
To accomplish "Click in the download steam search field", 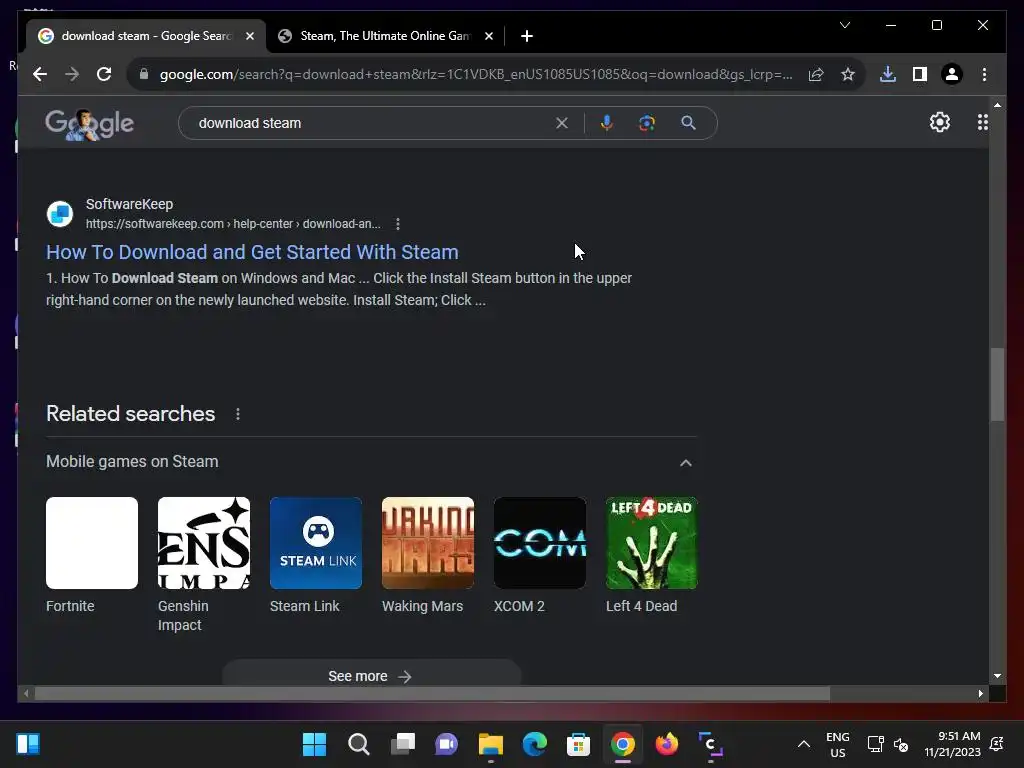I will coord(372,123).
